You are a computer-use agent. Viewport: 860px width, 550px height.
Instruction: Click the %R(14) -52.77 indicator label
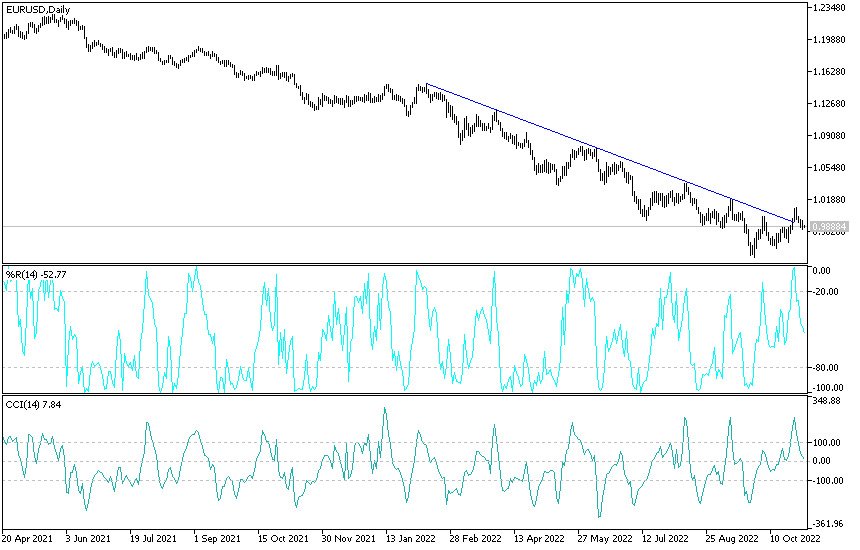[36, 274]
